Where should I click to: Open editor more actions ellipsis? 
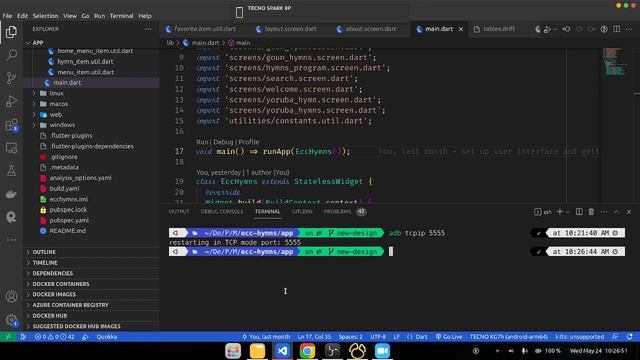click(629, 29)
